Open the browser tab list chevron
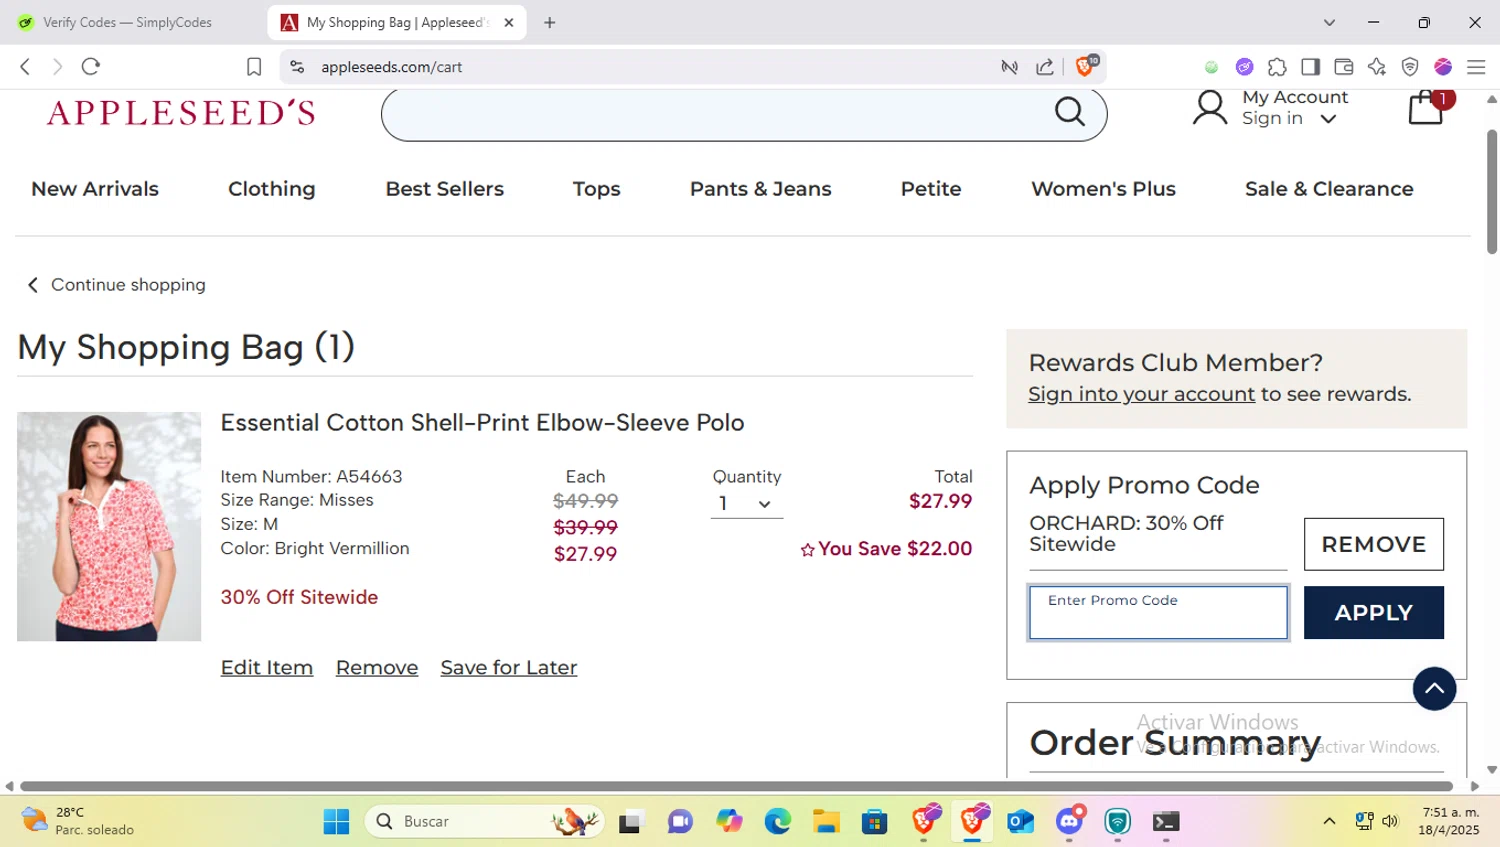The height and width of the screenshot is (847, 1500). (x=1329, y=22)
